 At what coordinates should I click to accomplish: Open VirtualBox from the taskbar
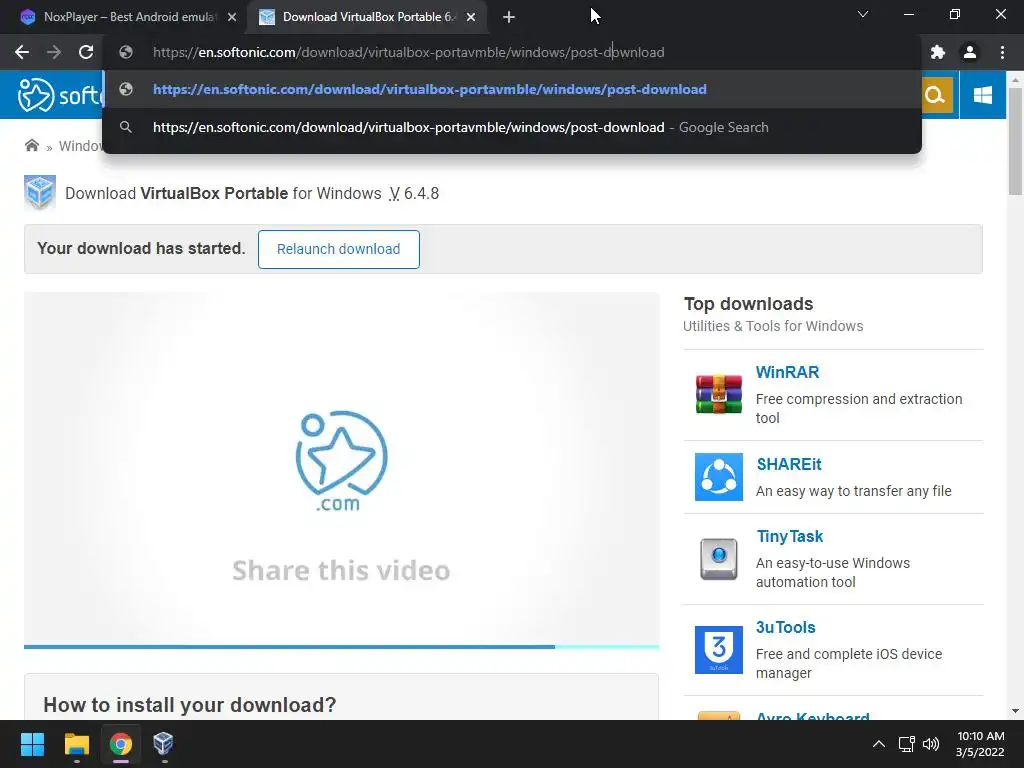click(x=163, y=744)
